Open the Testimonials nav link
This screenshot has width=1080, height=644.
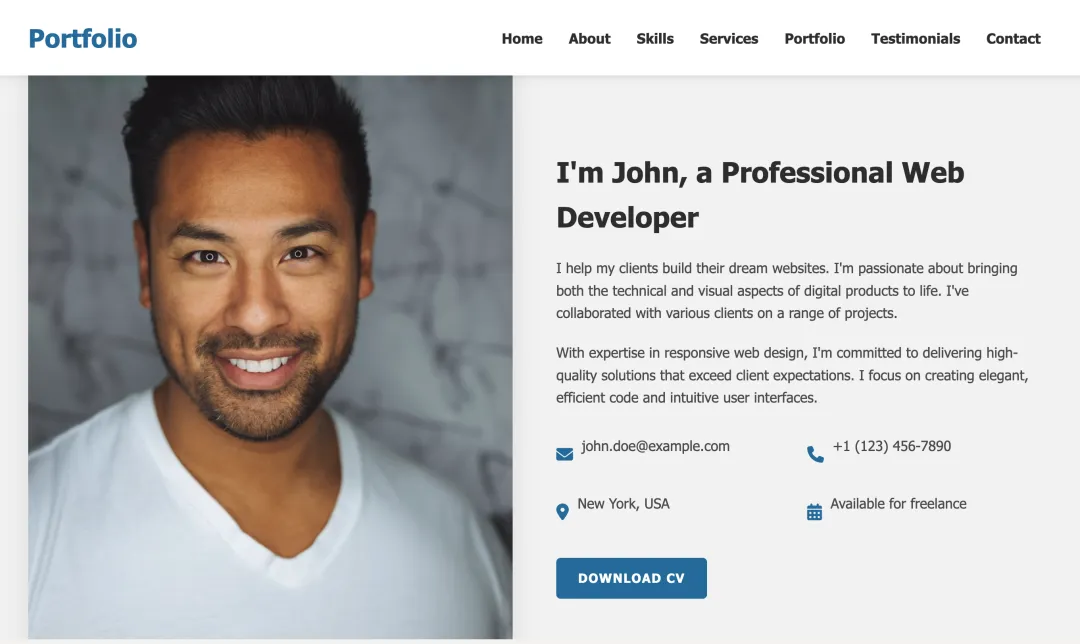[x=915, y=39]
